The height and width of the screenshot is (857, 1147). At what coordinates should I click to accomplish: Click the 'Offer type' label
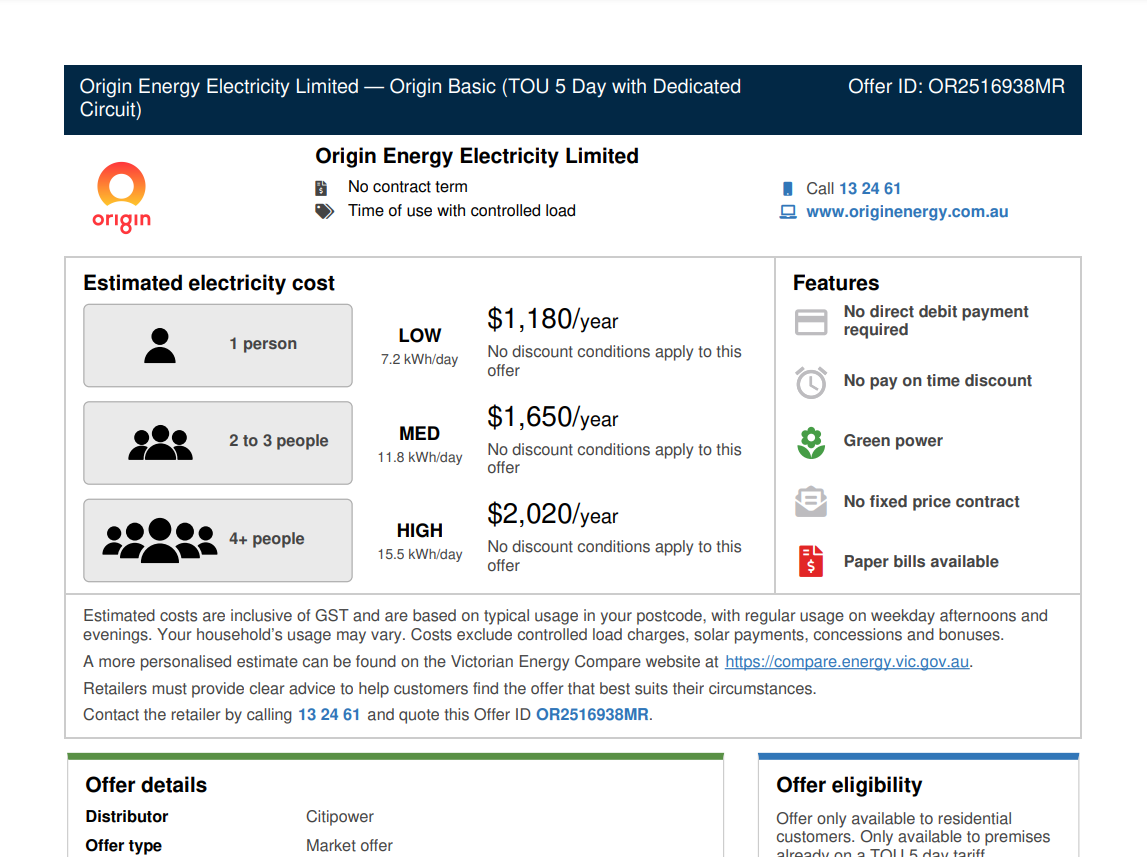124,846
